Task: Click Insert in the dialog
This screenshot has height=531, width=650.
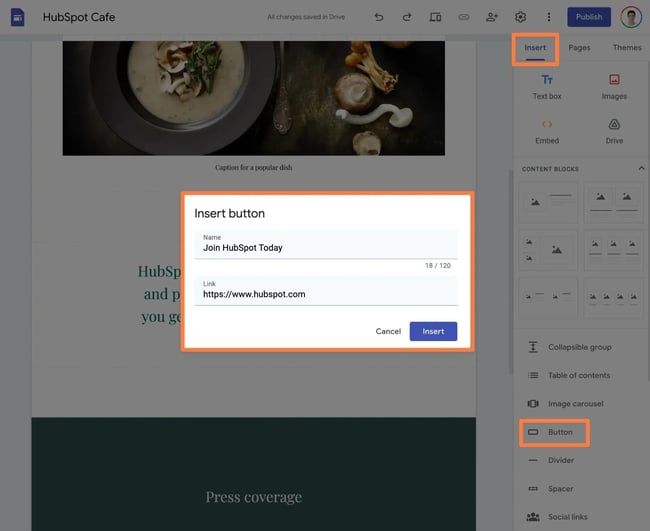Action: (433, 332)
